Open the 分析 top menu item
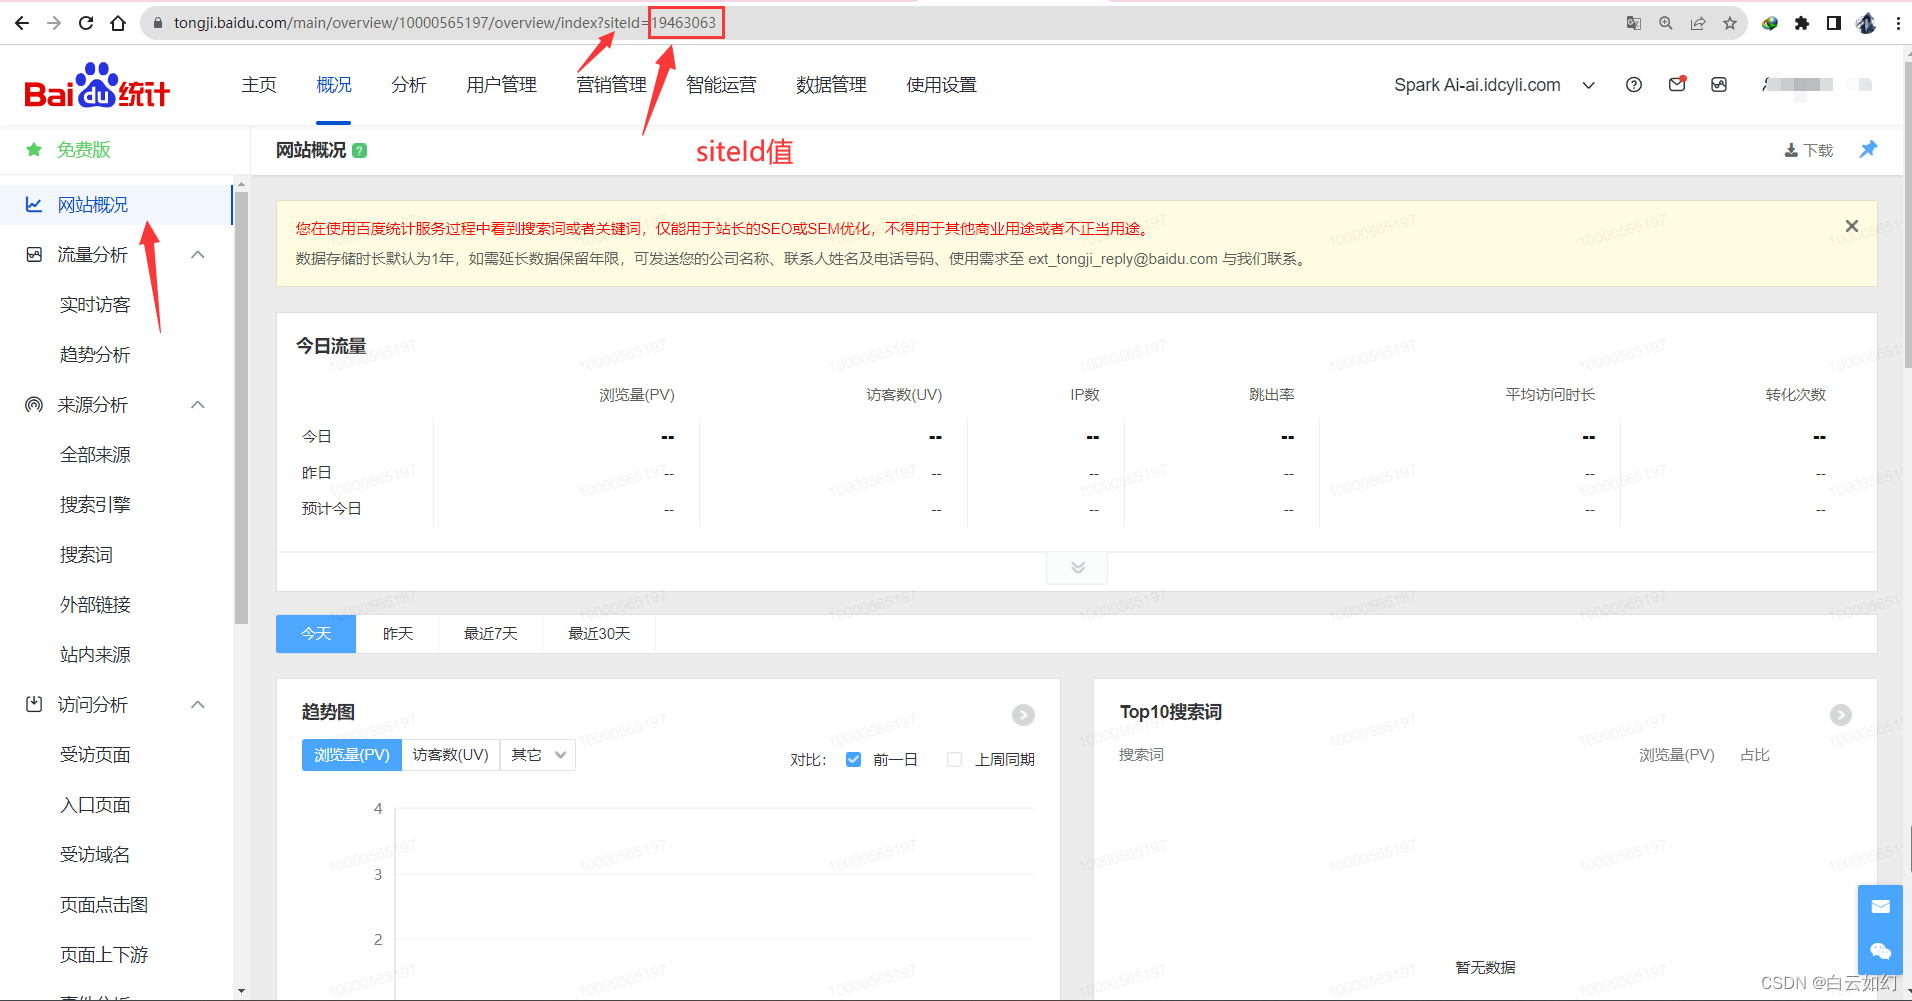This screenshot has height=1001, width=1912. click(409, 85)
